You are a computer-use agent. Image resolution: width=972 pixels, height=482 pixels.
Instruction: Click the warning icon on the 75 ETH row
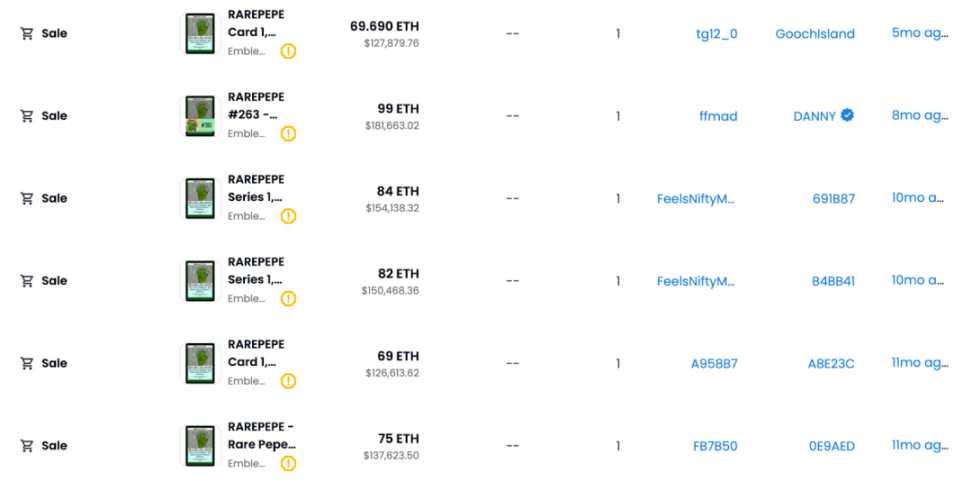(288, 463)
